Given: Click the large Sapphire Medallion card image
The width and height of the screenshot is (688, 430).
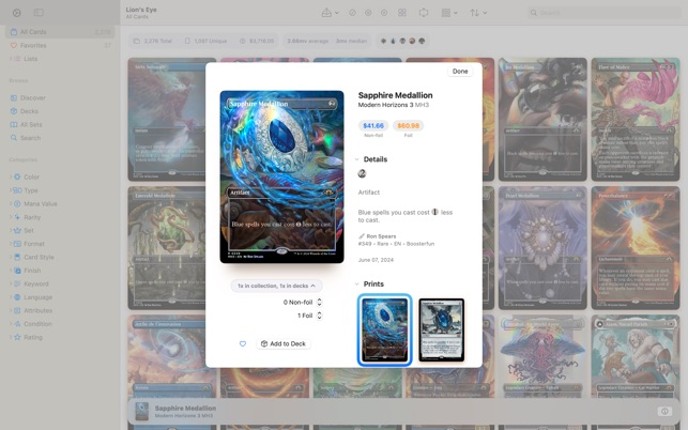Looking at the screenshot, I should (282, 177).
